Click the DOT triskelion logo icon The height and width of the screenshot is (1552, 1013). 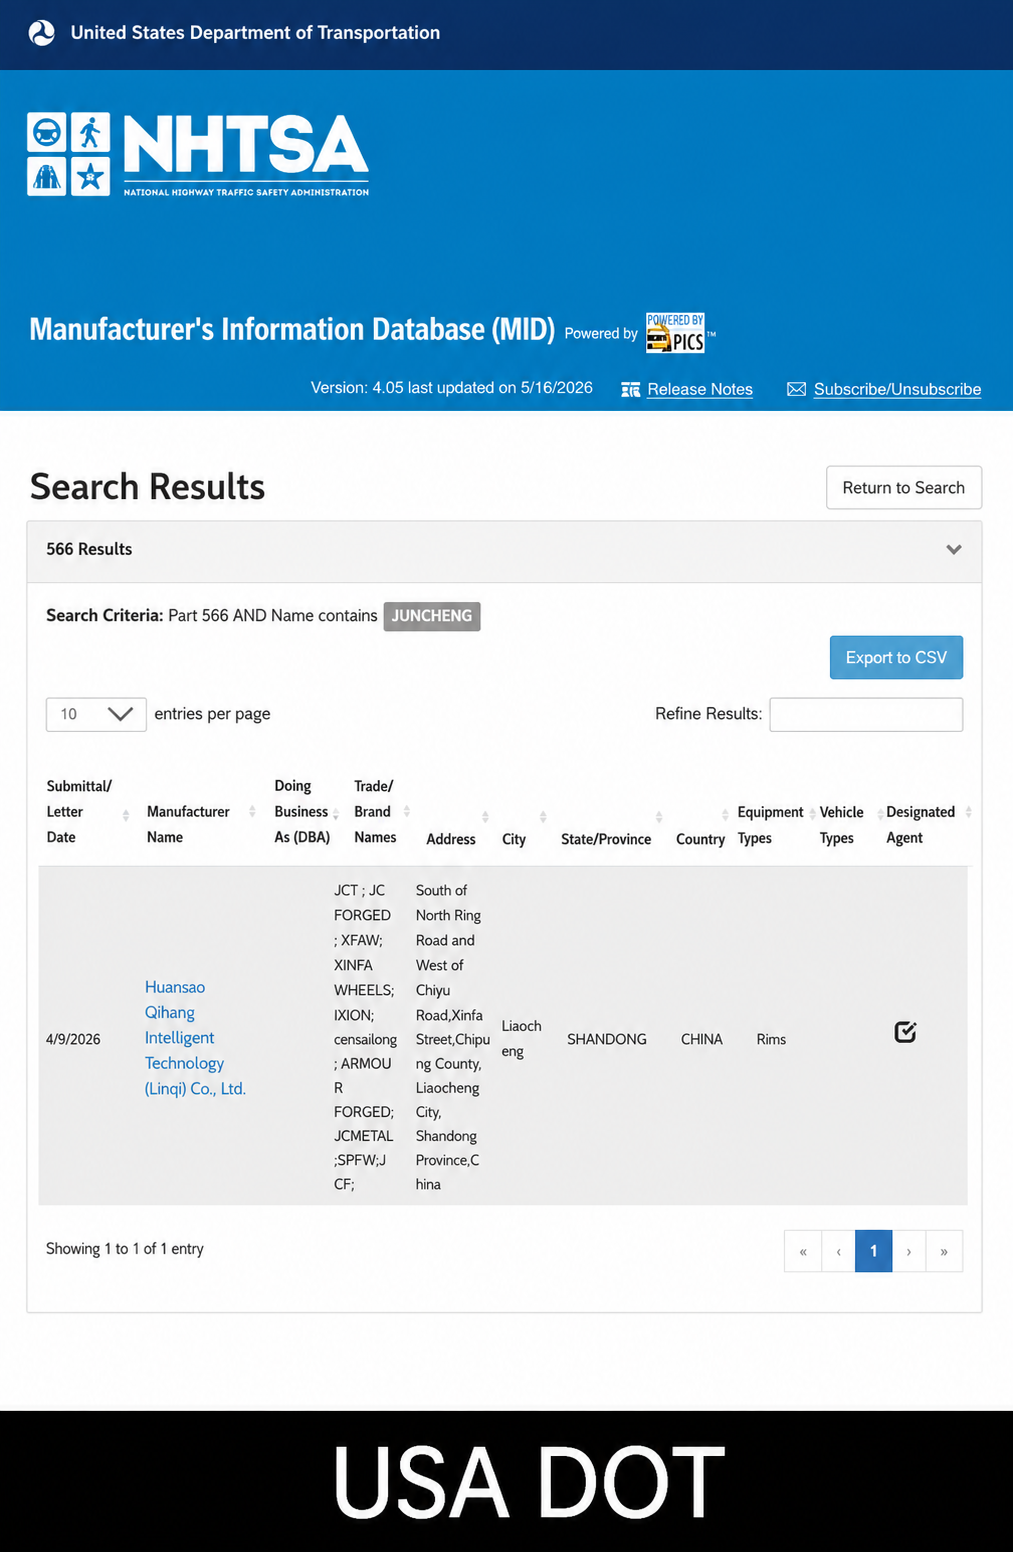click(x=42, y=33)
